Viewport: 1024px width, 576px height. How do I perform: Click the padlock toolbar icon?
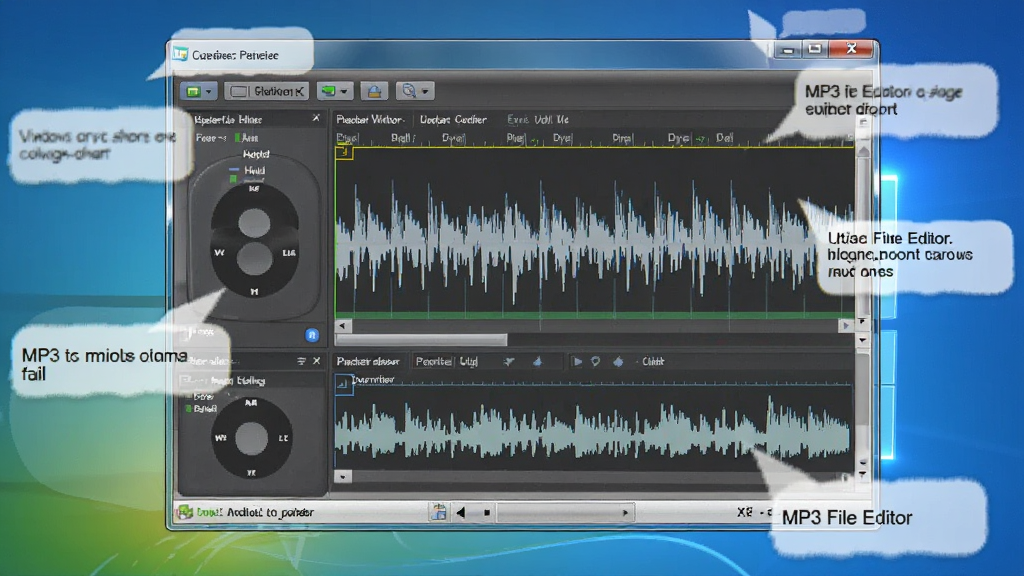374,91
